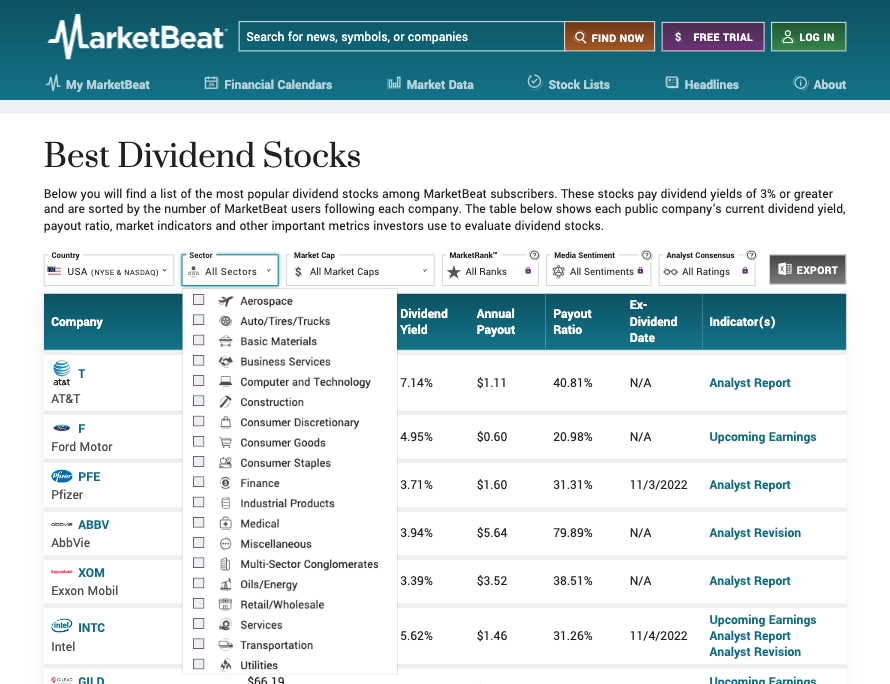Click the EXPORT button
The image size is (890, 684).
(807, 269)
